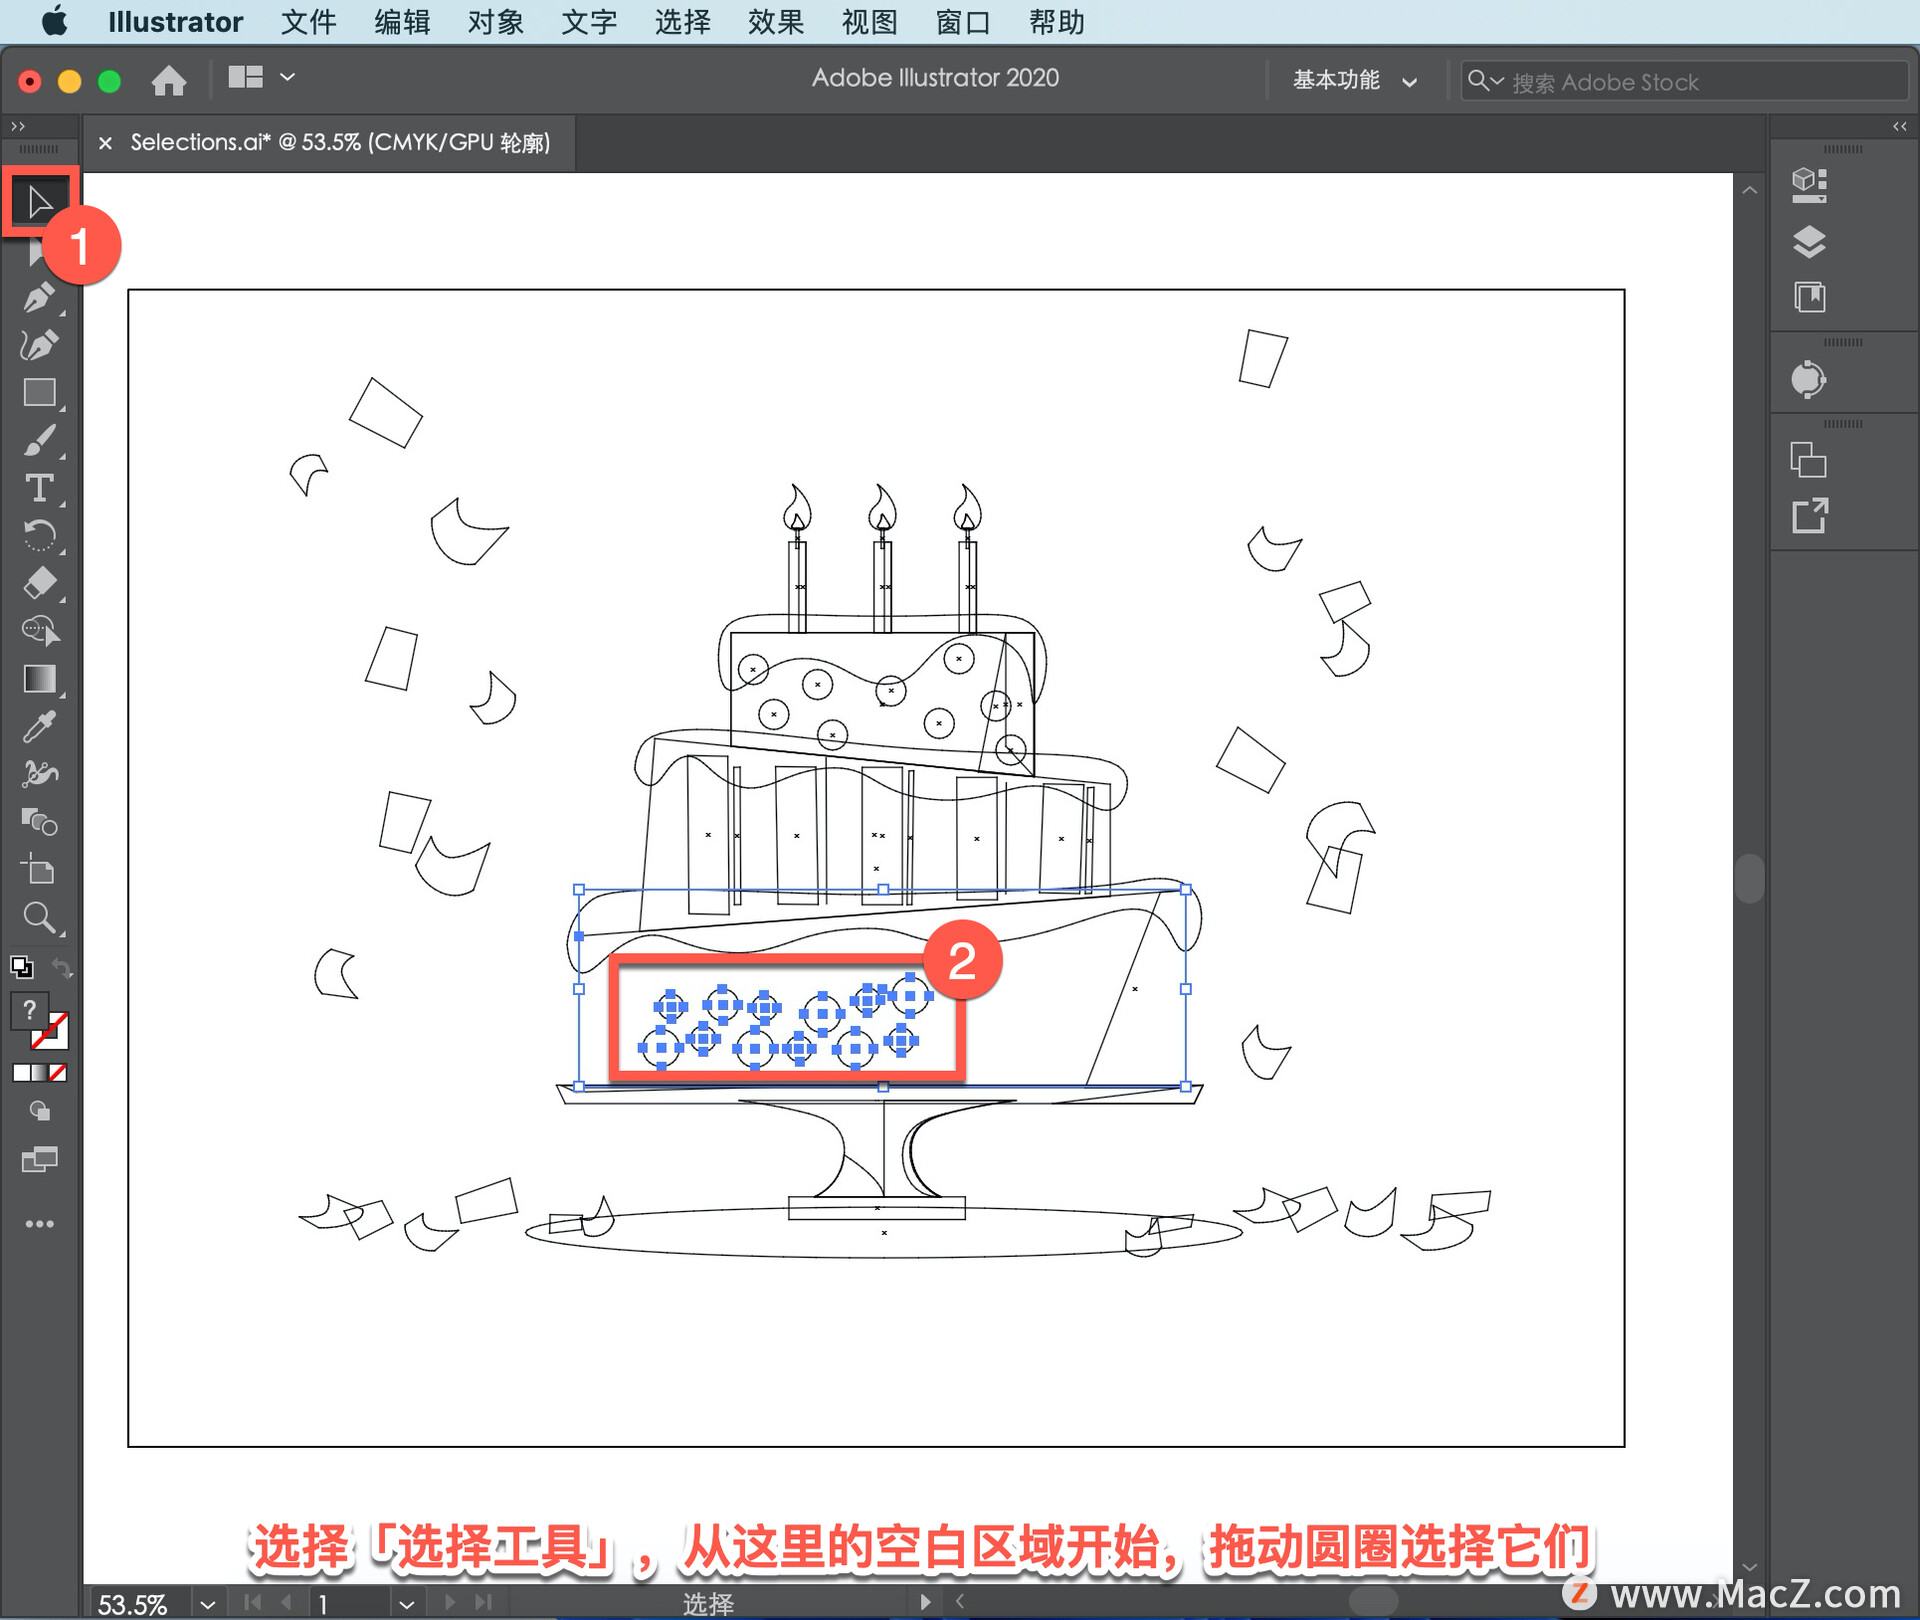Open the 帮助 menu
This screenshot has width=1920, height=1620.
click(1057, 22)
